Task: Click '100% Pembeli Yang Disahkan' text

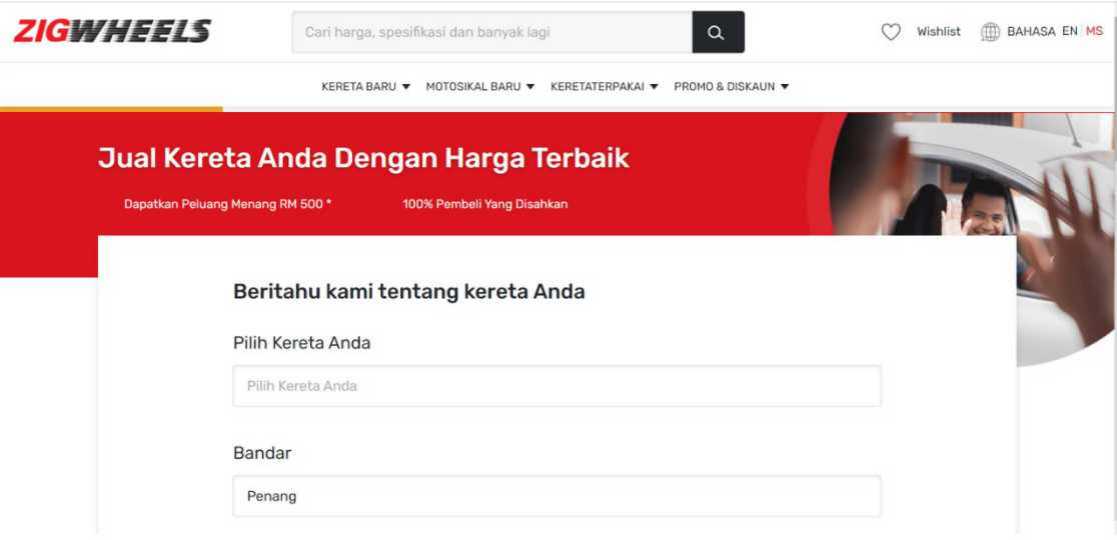Action: pyautogui.click(x=485, y=204)
